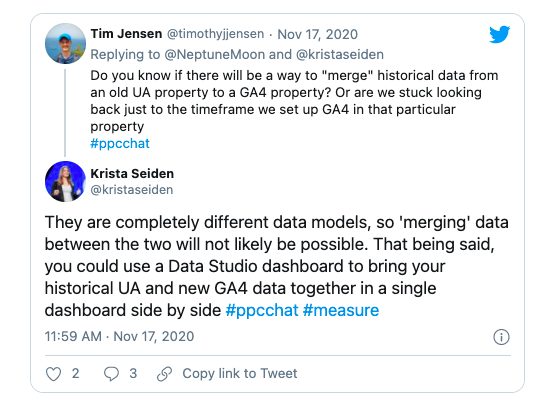
Task: Open Tim Jensen's name link
Action: [126, 34]
